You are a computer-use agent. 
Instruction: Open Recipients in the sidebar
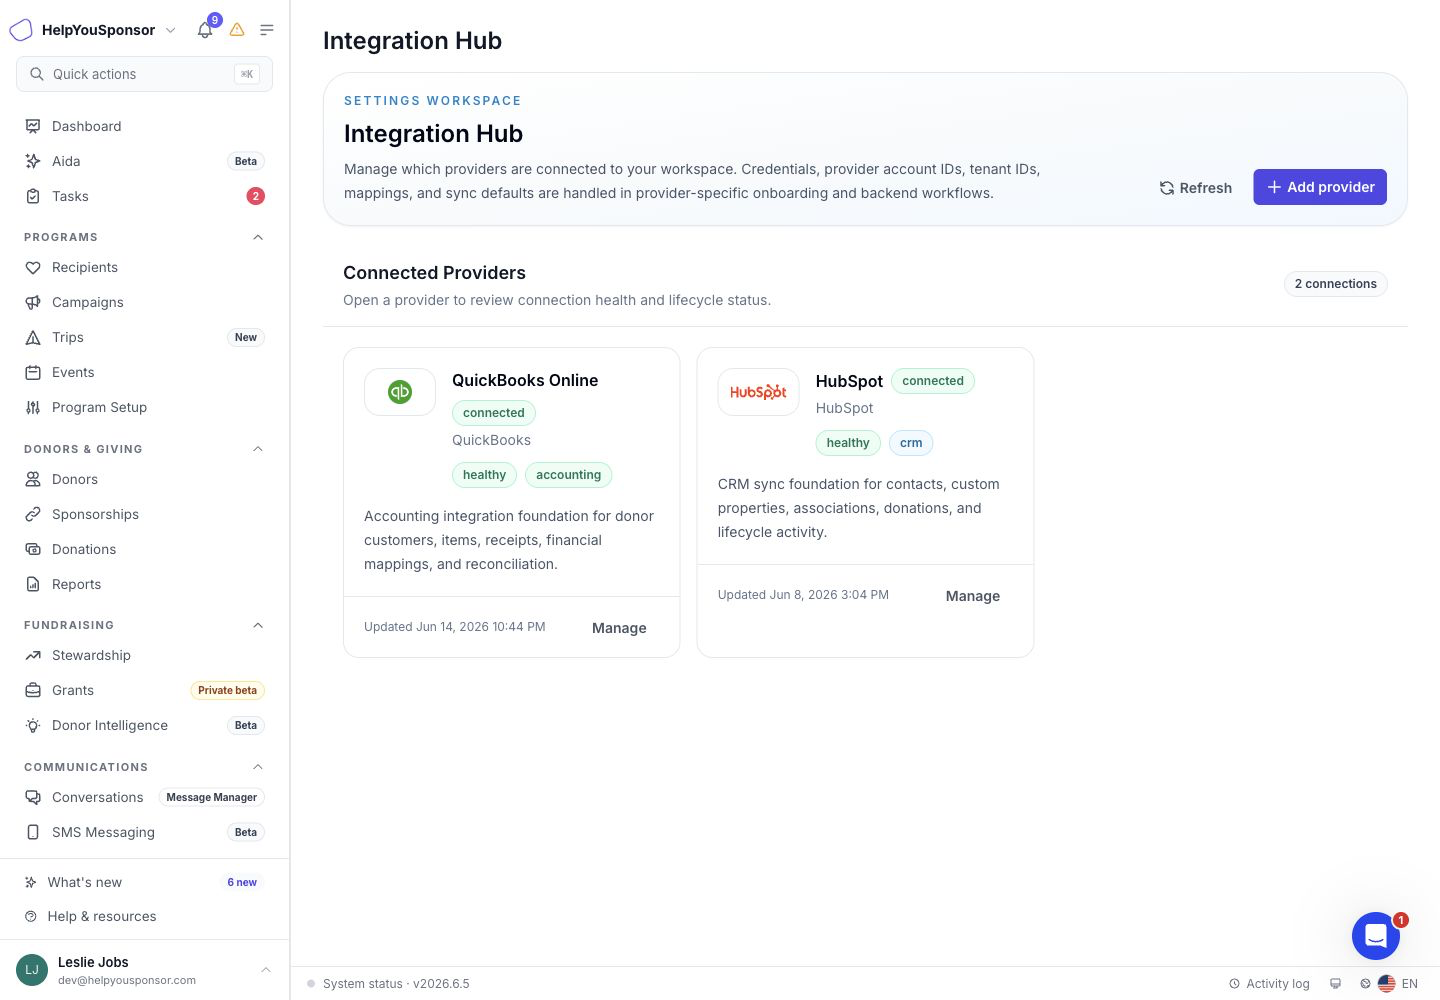pos(144,267)
